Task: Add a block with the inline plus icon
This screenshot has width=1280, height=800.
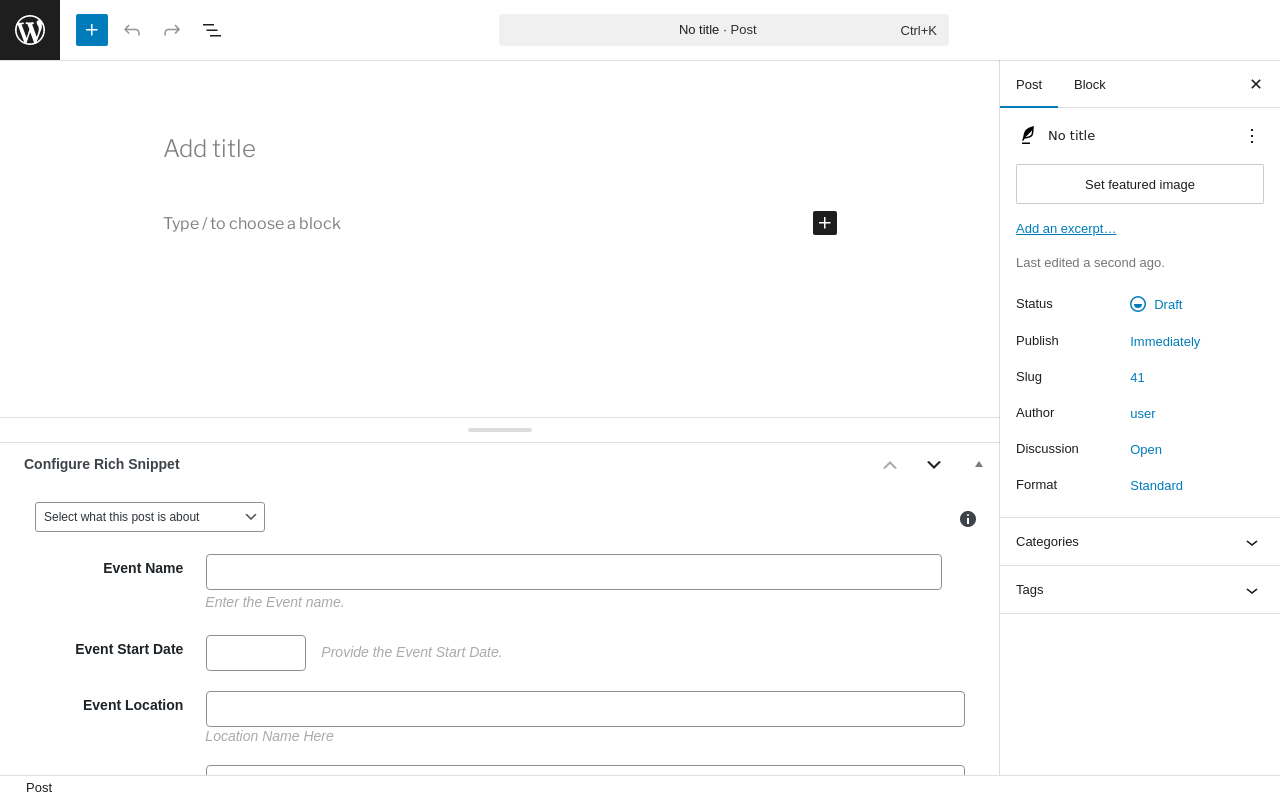Action: (825, 223)
